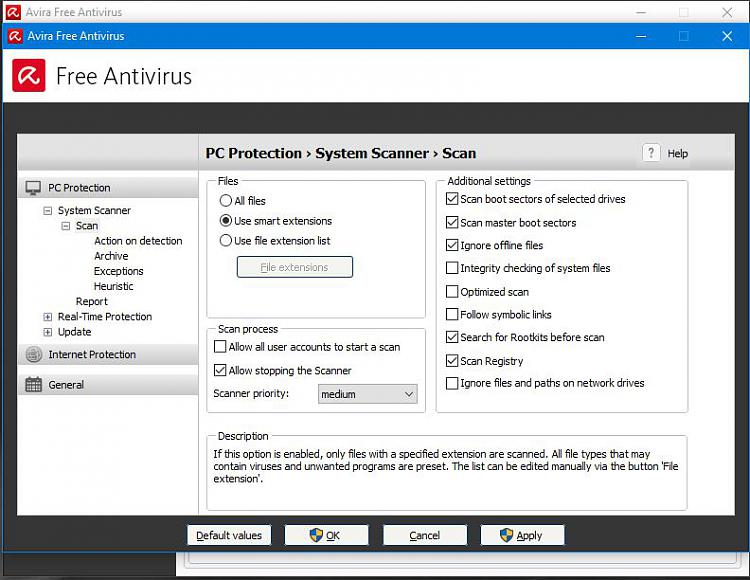Enable Allow all user accounts to start a scan
Viewport: 750px width, 580px height.
click(220, 347)
